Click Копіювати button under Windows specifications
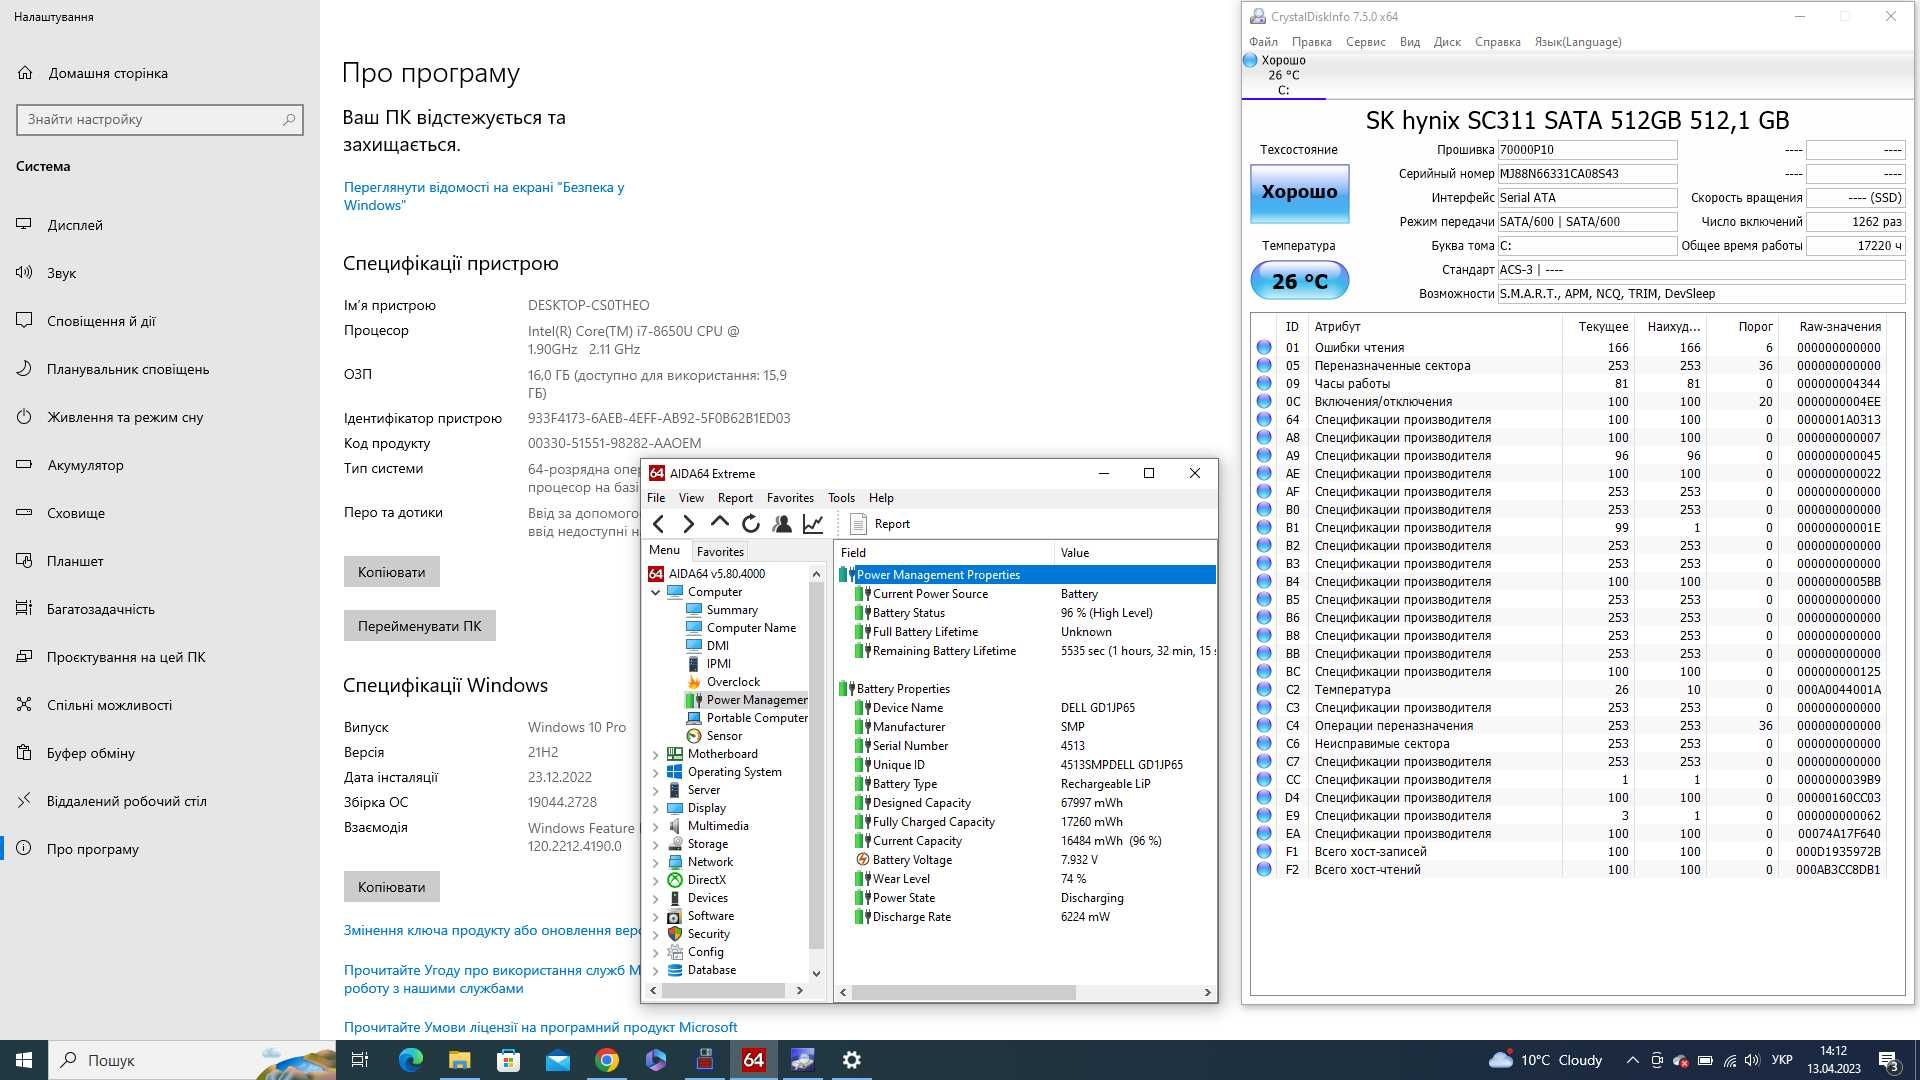The height and width of the screenshot is (1080, 1920). point(391,887)
